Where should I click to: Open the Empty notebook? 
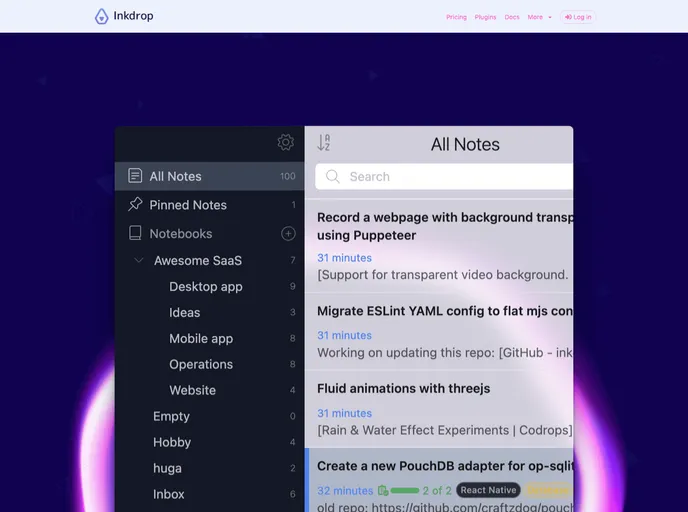pos(209,416)
